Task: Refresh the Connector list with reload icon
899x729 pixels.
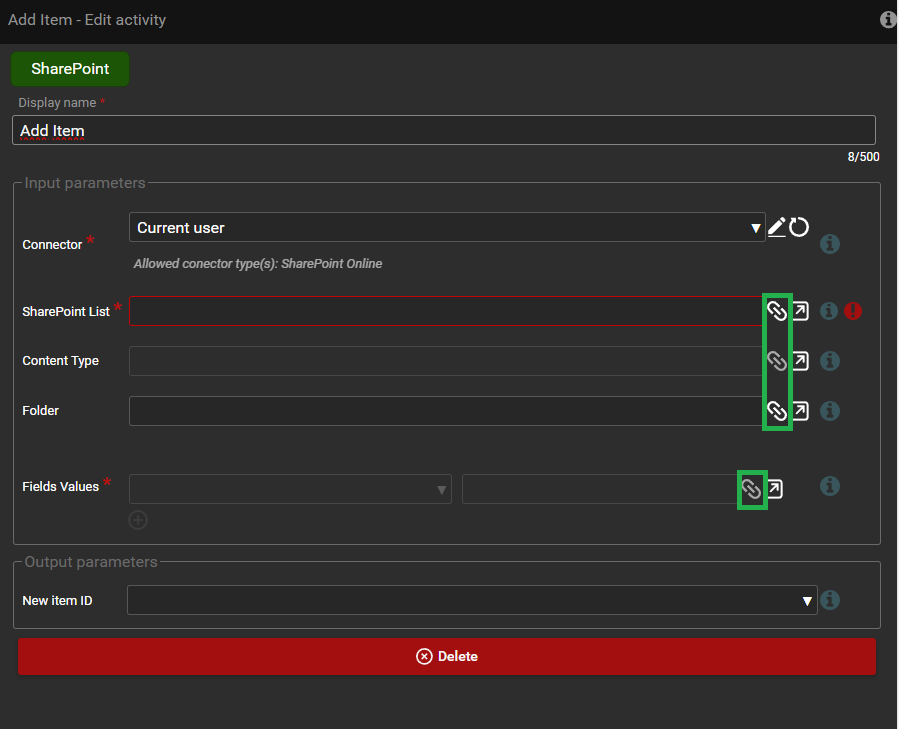Action: [x=799, y=228]
